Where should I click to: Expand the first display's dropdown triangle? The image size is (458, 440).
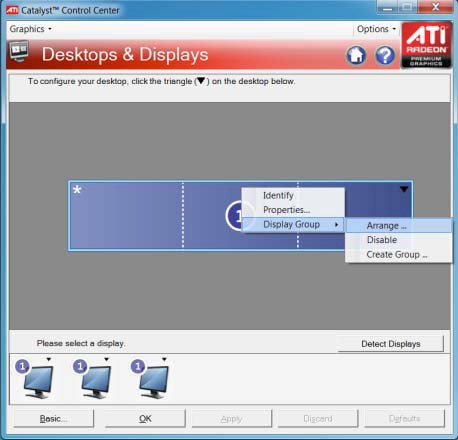[x=49, y=359]
